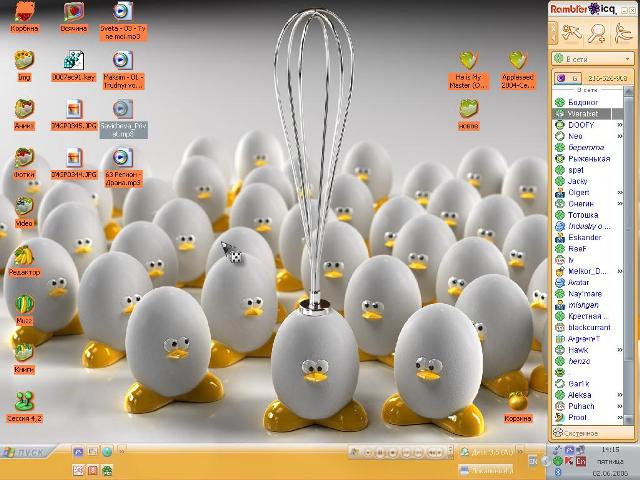The image size is (640, 480).
Task: Open the Сессия 4,2 desktop icon
Action: 24,407
